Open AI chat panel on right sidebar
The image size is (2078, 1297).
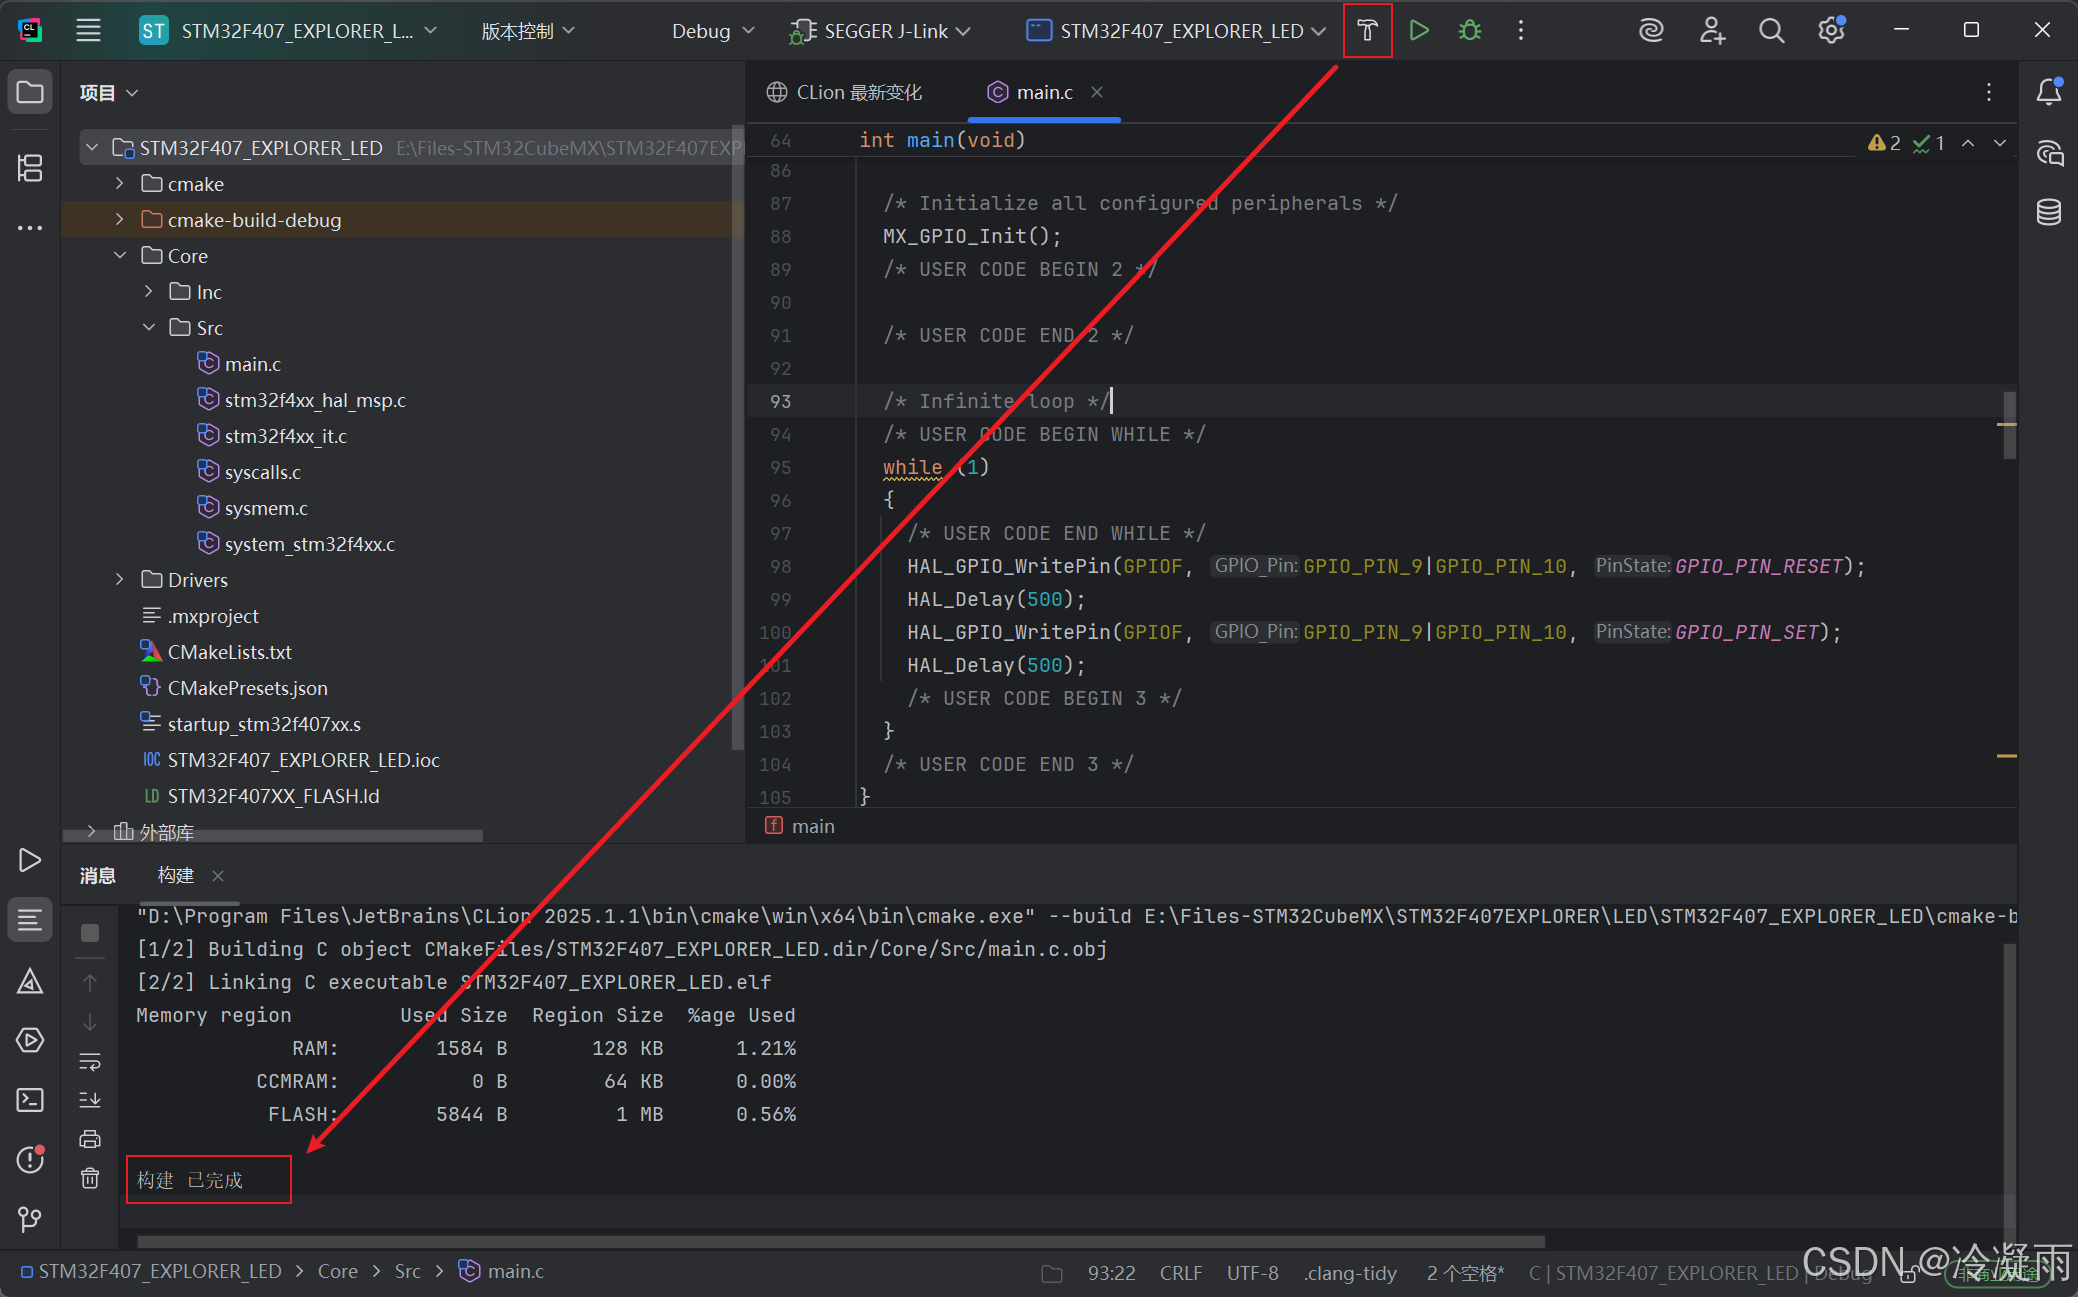pos(2048,152)
